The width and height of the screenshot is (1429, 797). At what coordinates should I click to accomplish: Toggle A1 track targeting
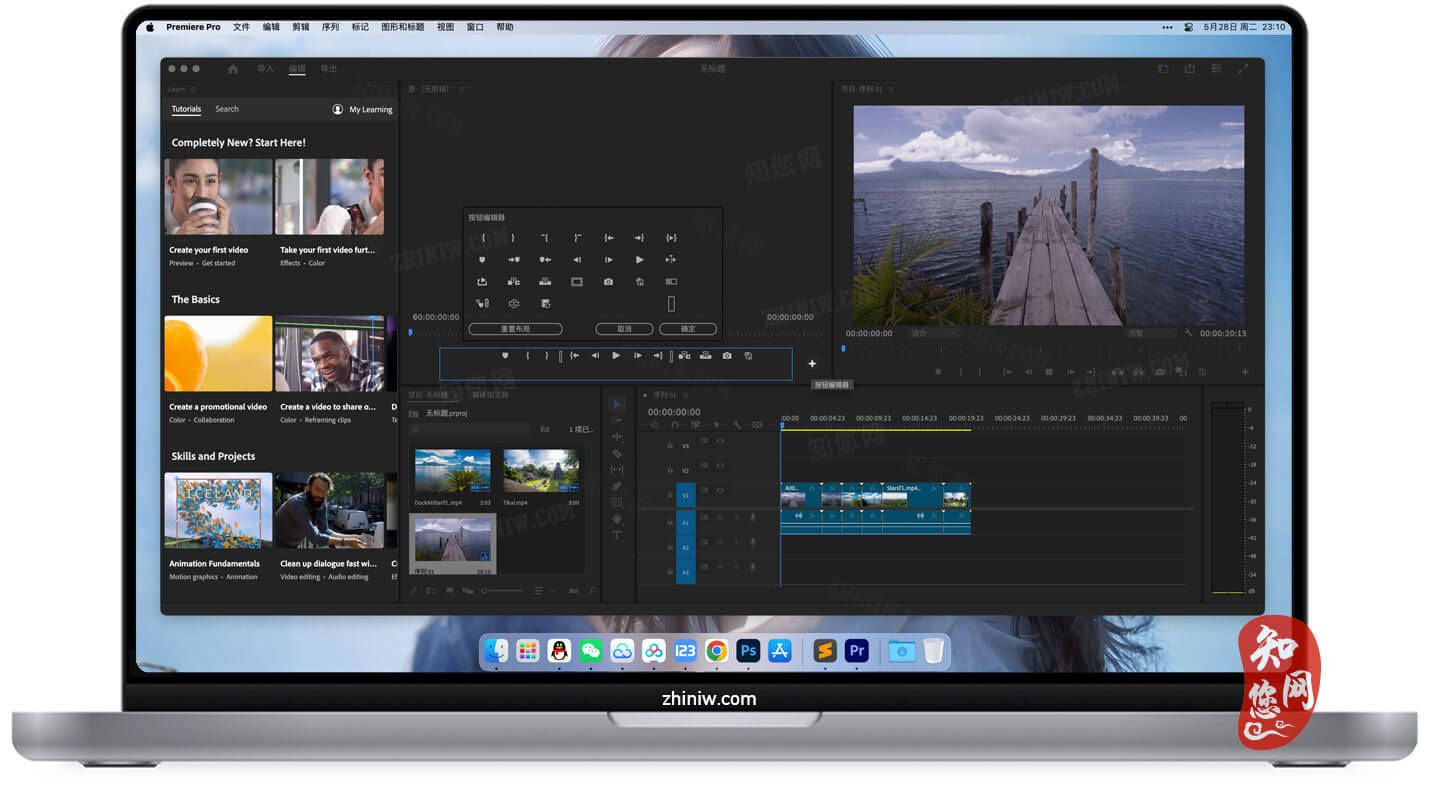tap(686, 521)
